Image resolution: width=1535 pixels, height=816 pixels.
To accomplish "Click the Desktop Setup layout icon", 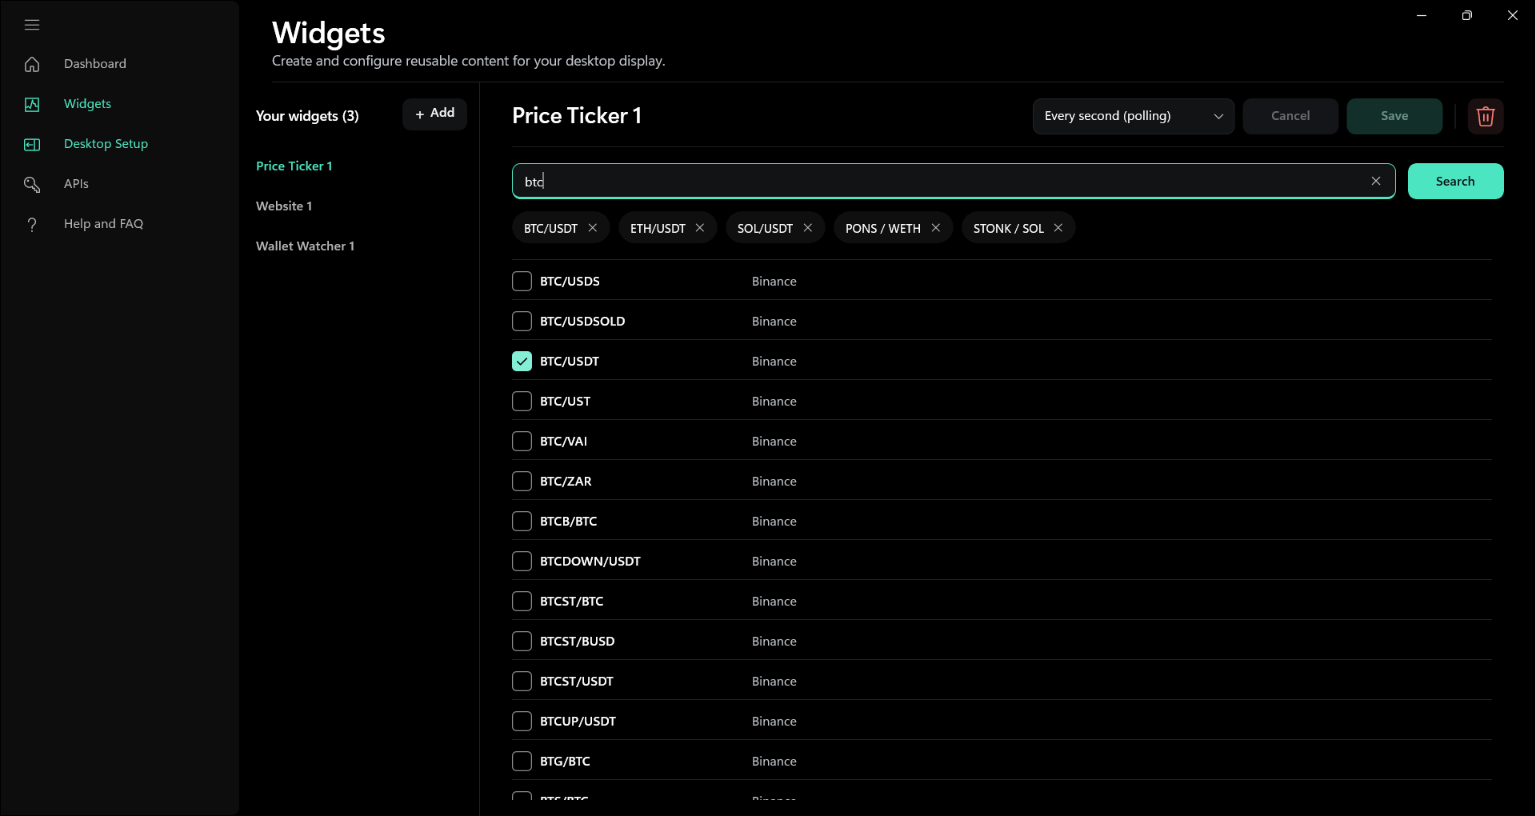I will point(32,144).
